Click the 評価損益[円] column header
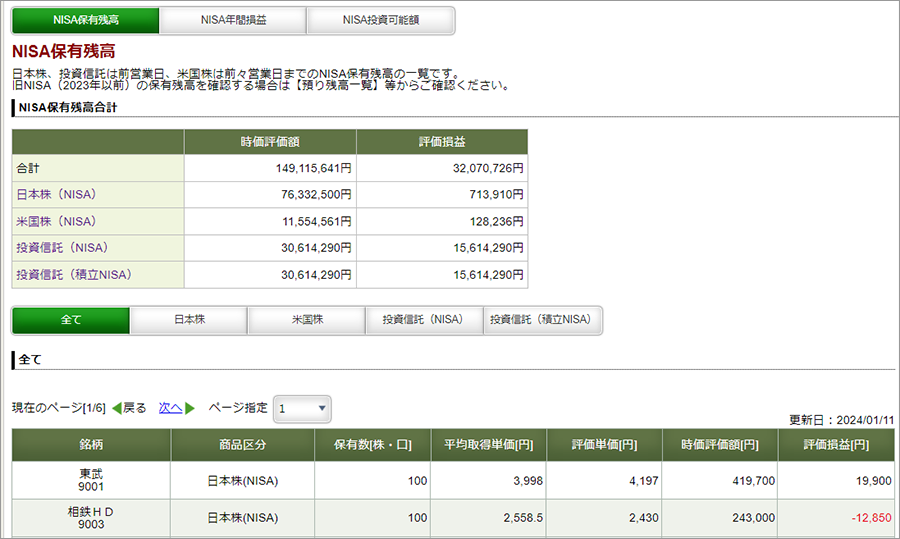900x539 pixels. (x=836, y=445)
